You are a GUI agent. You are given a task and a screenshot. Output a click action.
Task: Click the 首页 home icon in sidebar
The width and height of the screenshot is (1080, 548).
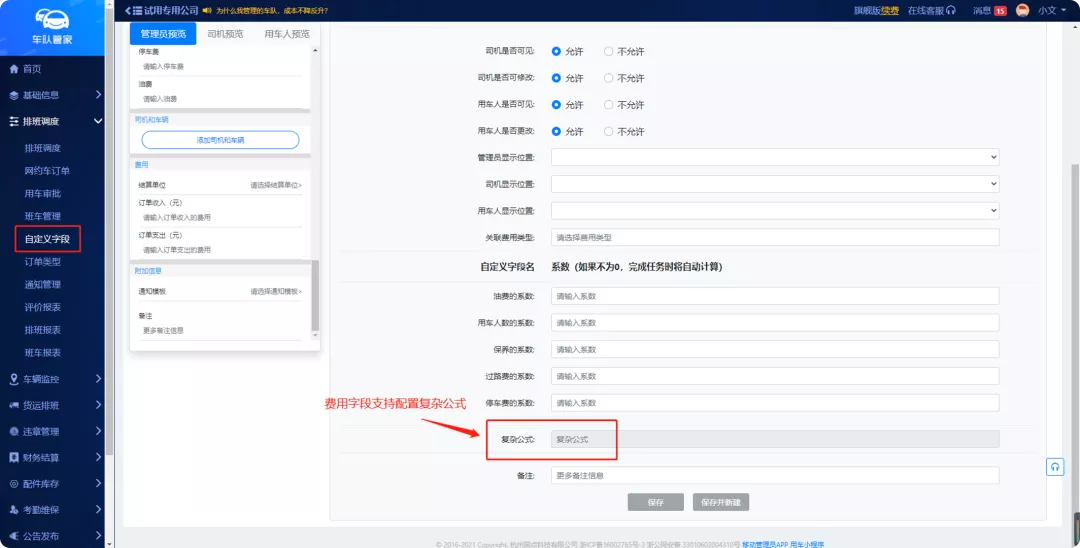click(14, 69)
